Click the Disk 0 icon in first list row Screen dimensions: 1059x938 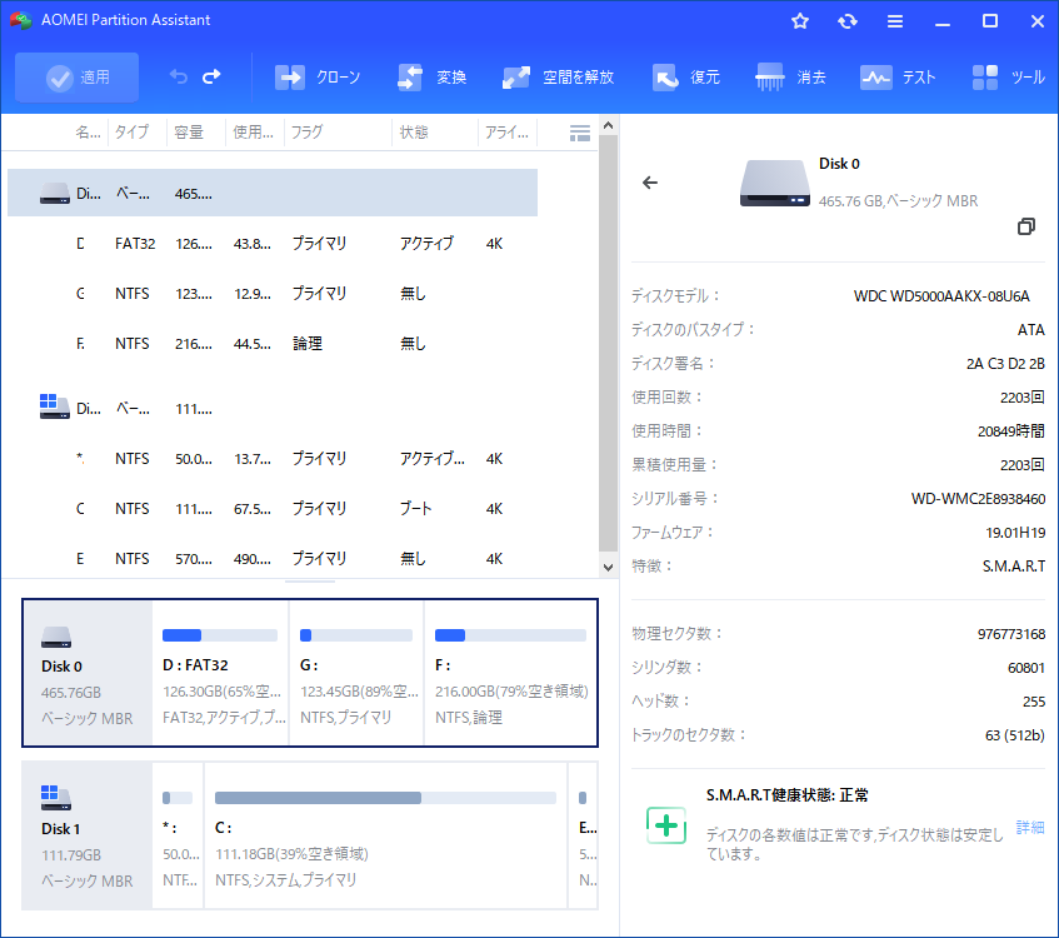click(x=55, y=193)
